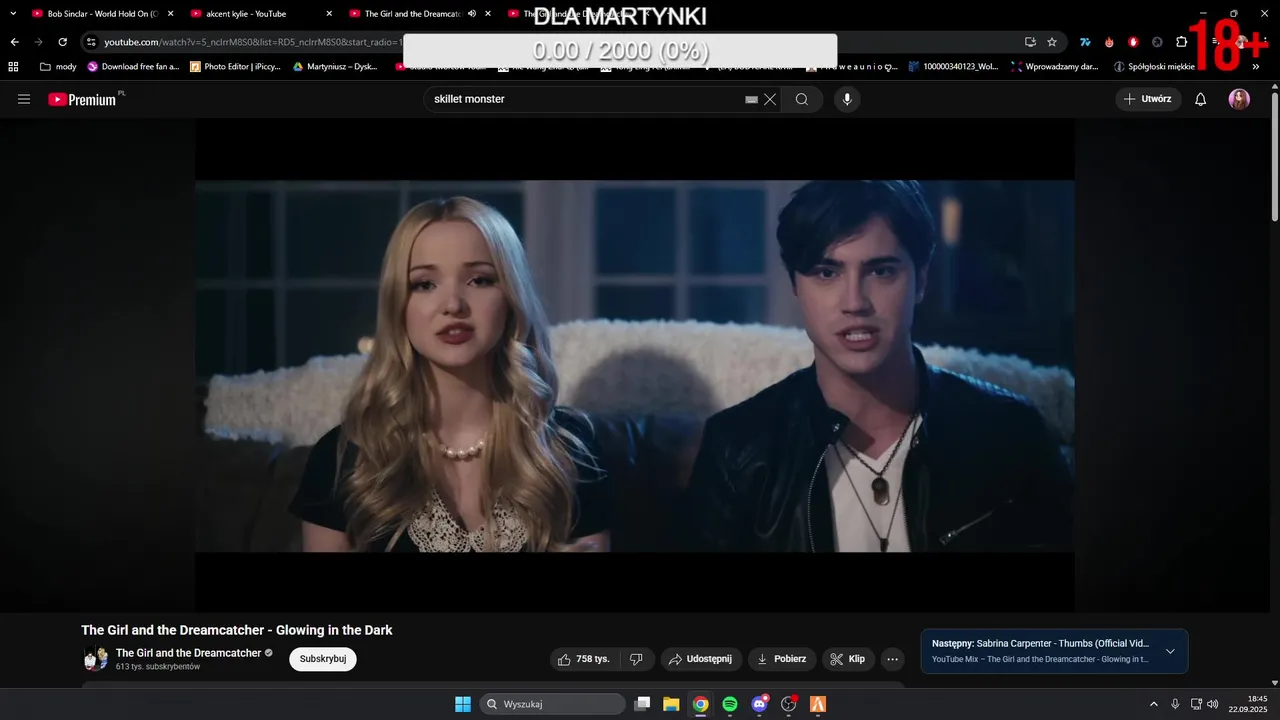Go back in browser history

(14, 42)
